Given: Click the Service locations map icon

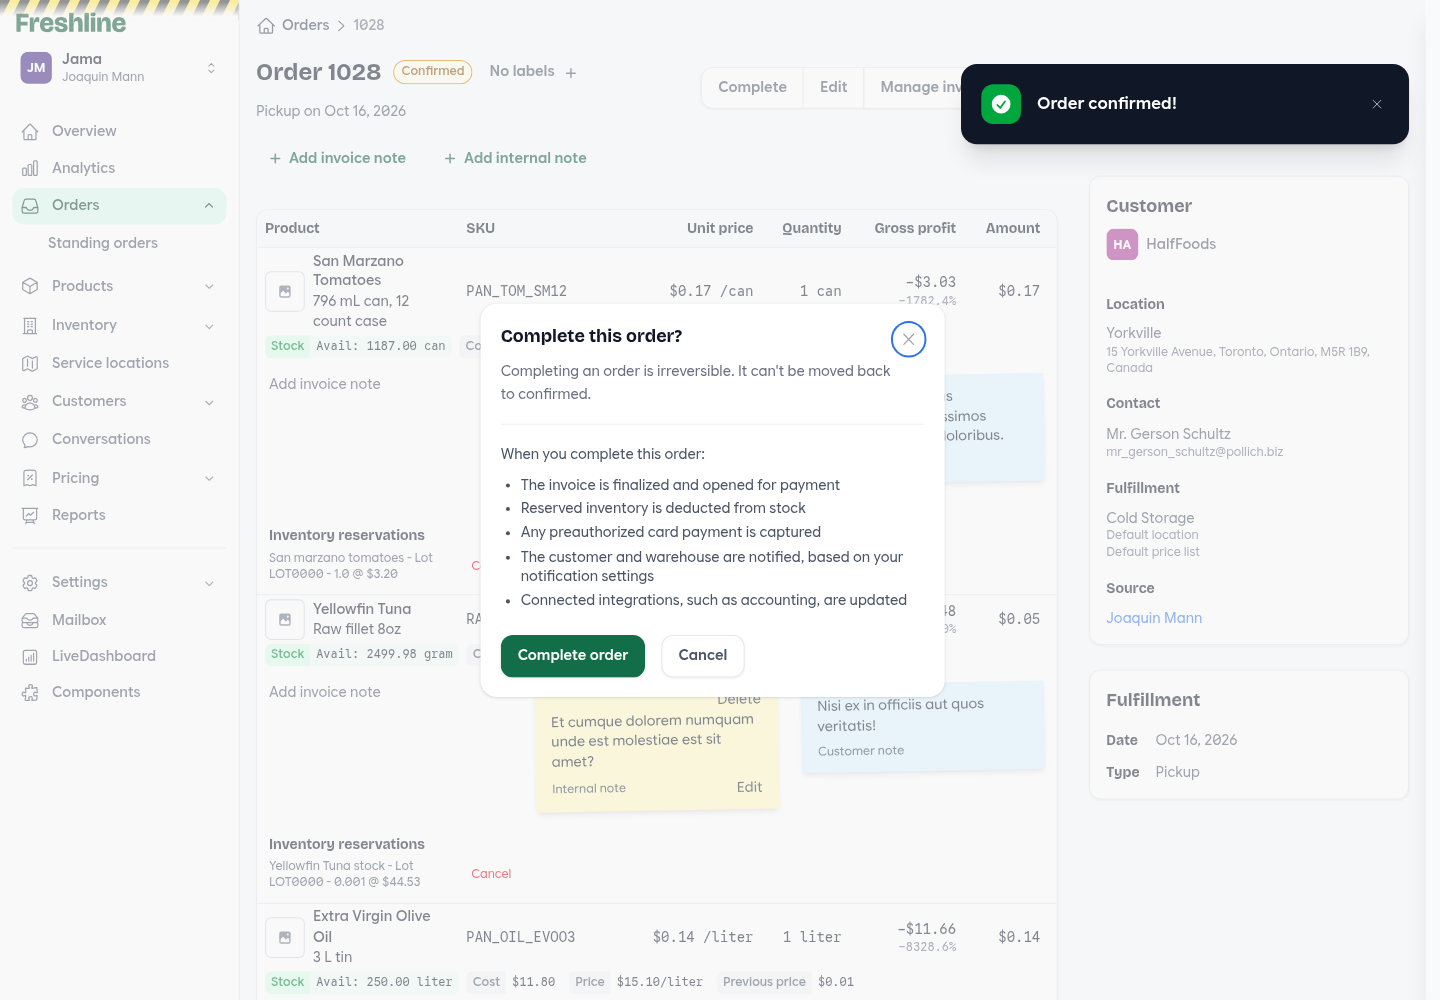Looking at the screenshot, I should click(30, 363).
